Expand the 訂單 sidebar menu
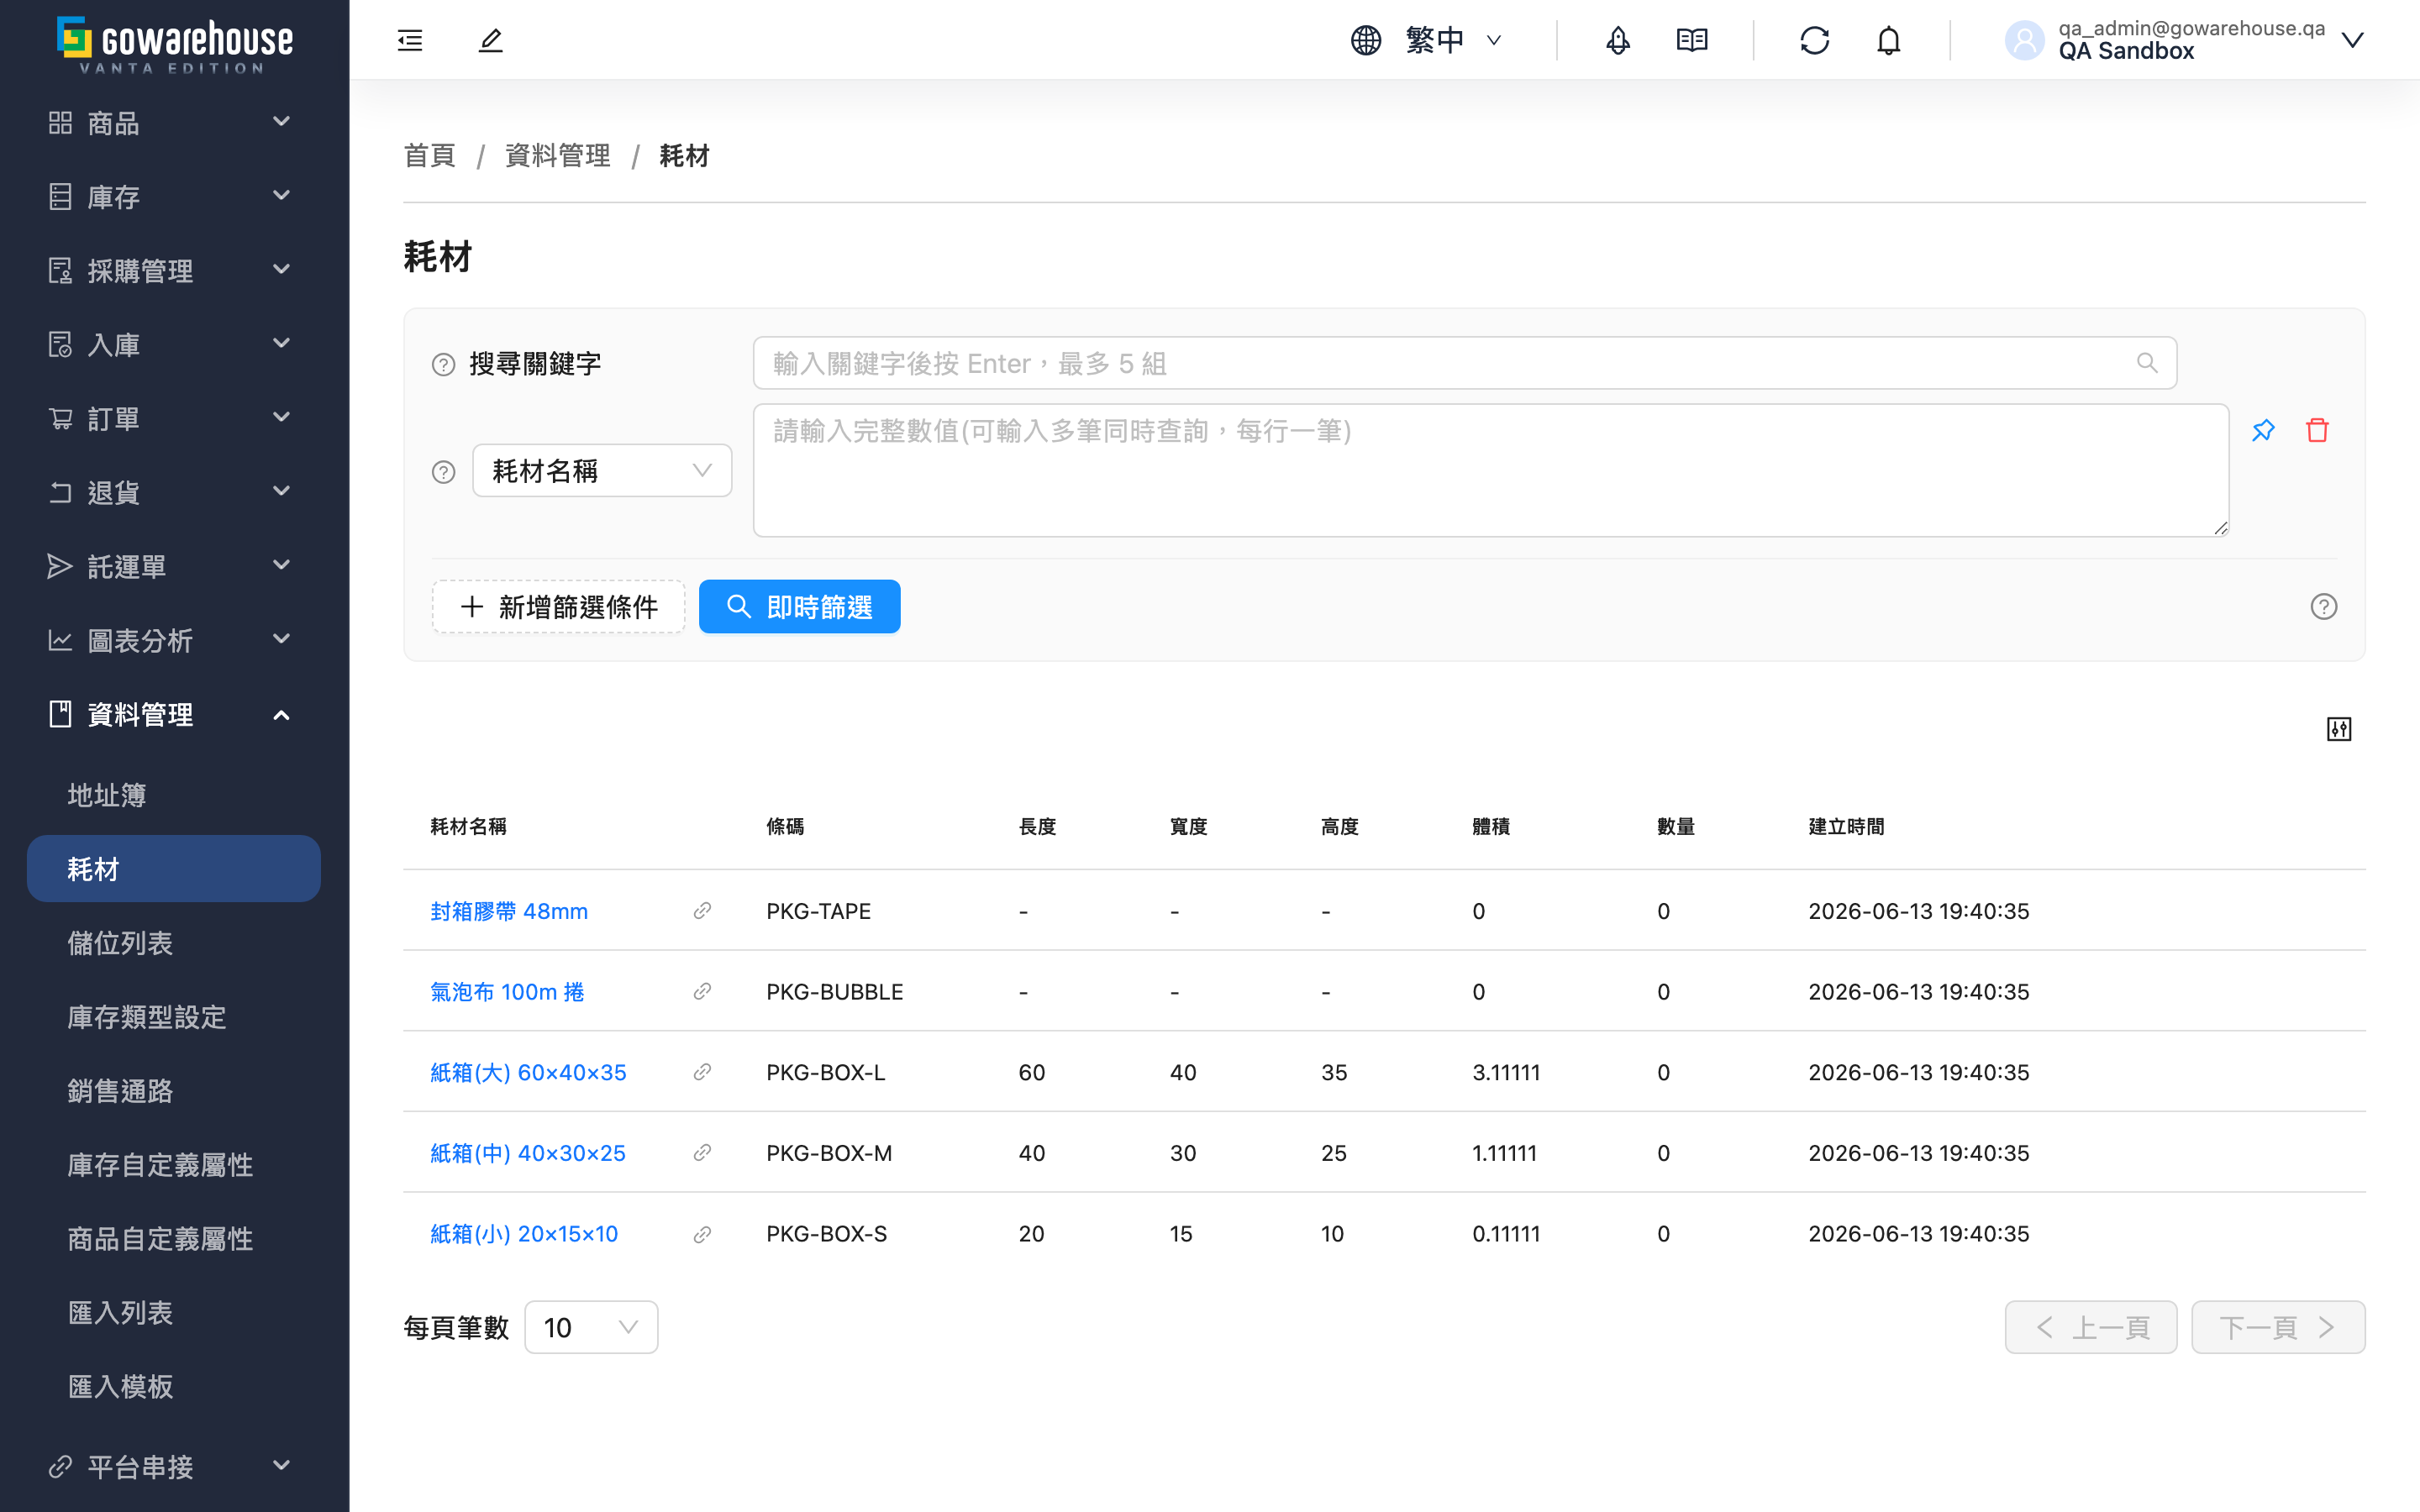Screen dimensions: 2420x1512 click(x=174, y=418)
